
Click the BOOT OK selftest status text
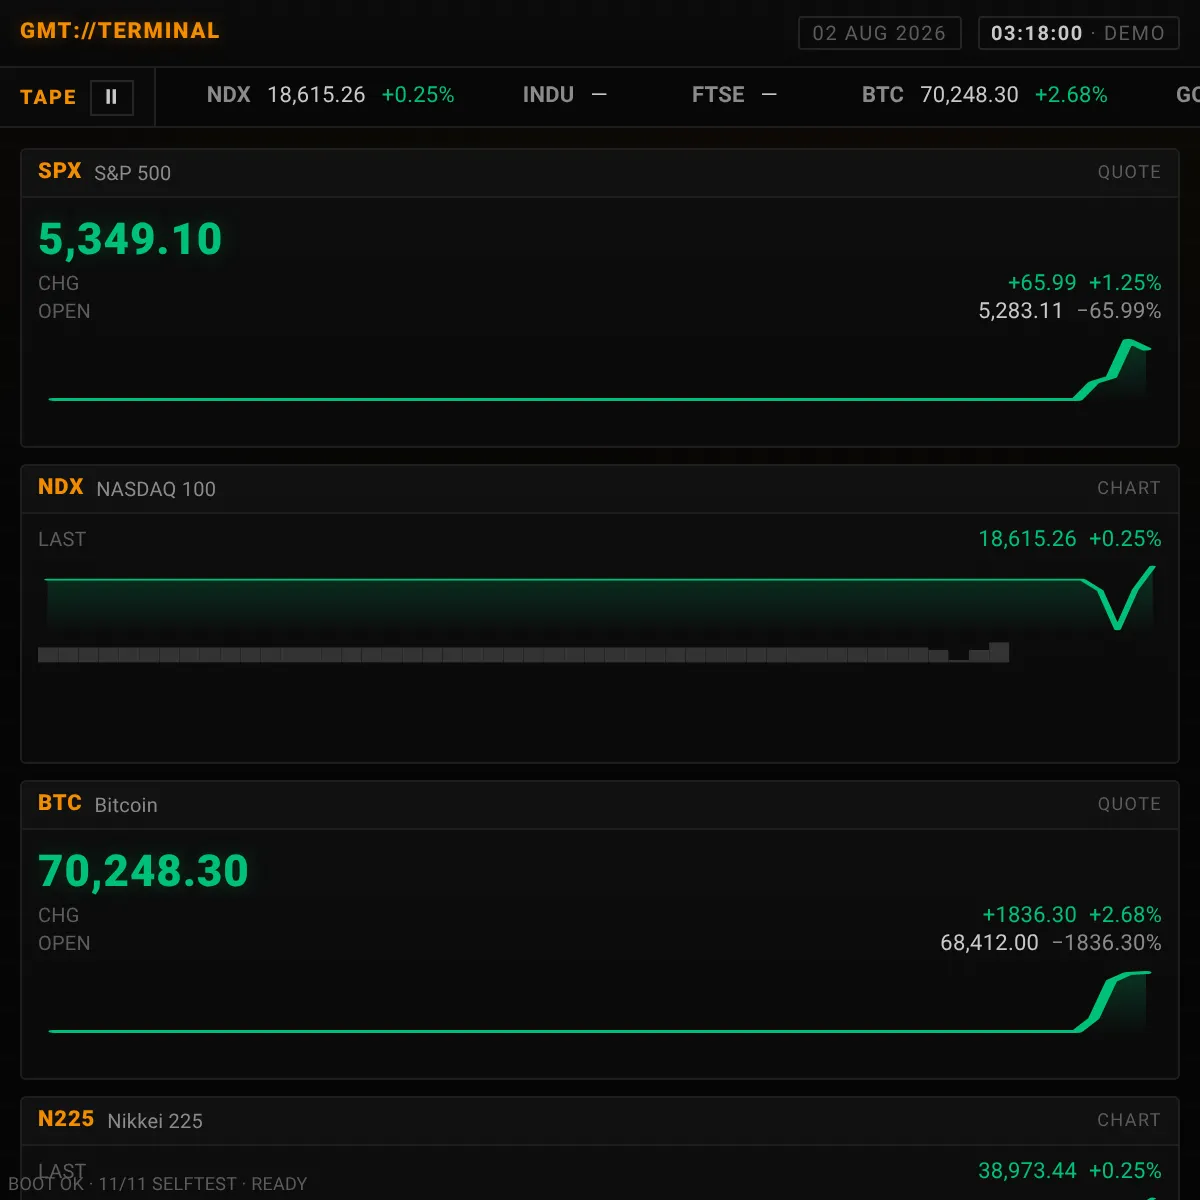[157, 1184]
